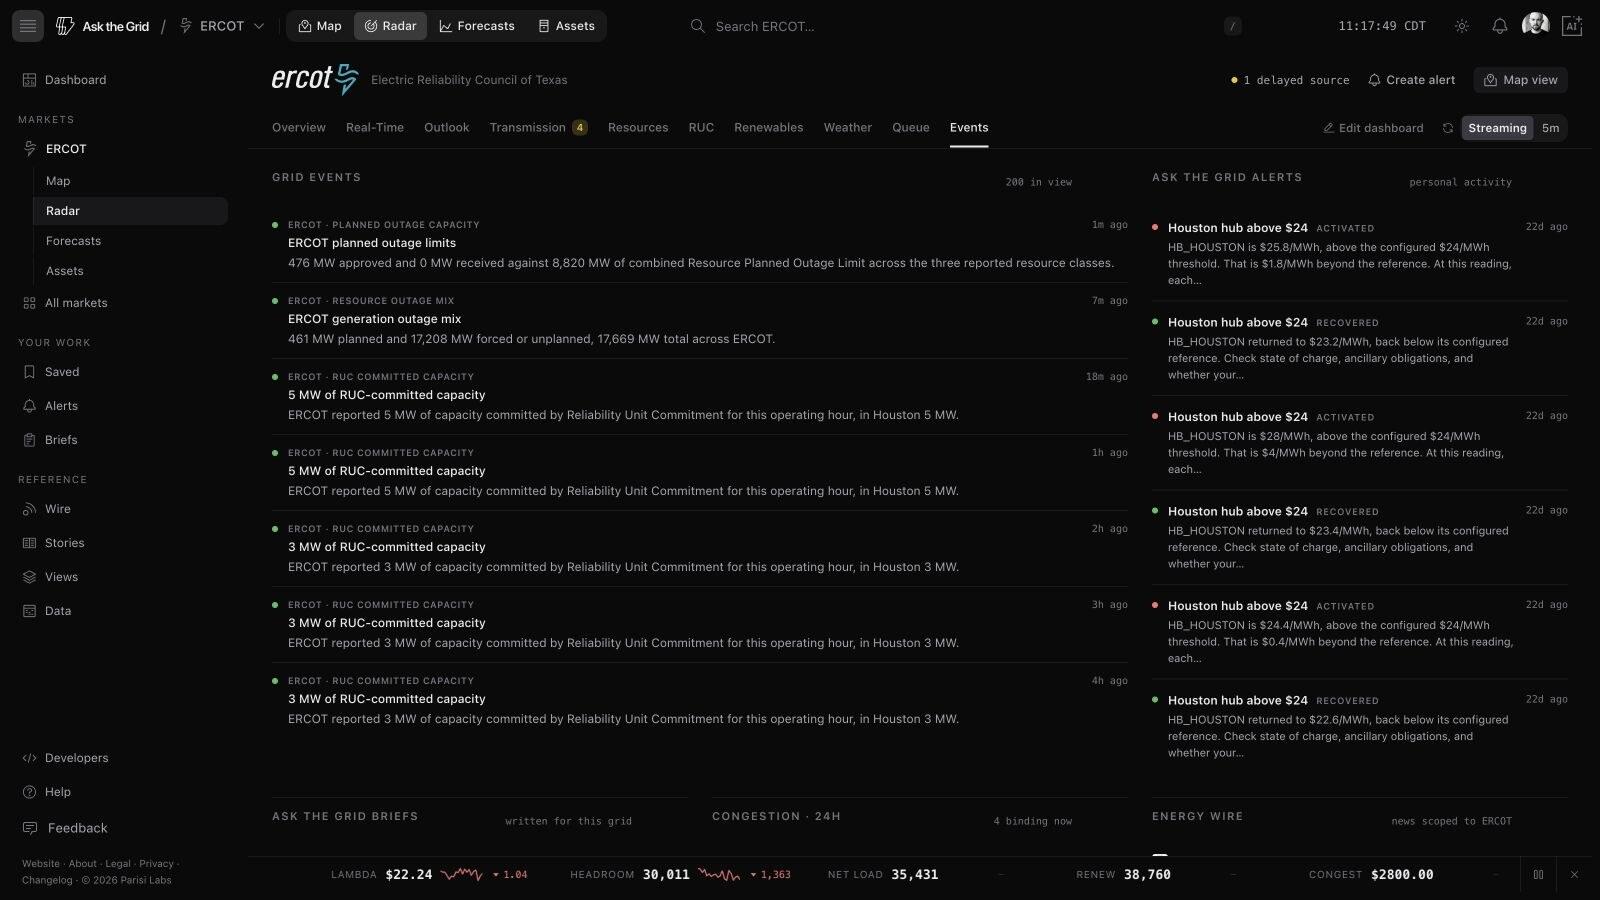Open the Changelog footer link
This screenshot has height=900, width=1600.
click(47, 881)
